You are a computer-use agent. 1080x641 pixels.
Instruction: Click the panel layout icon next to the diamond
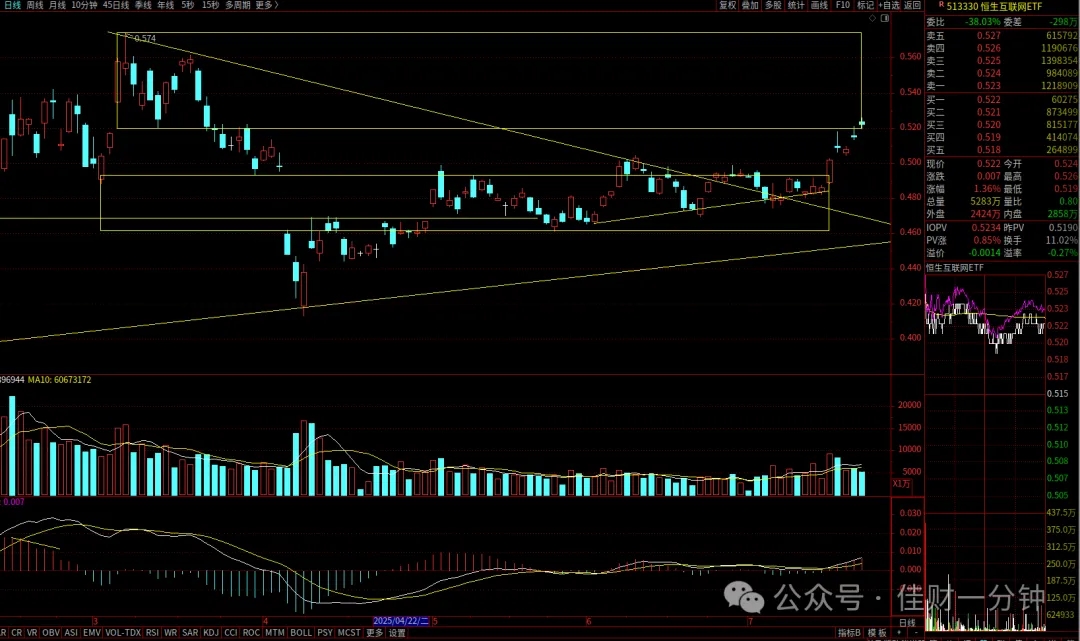click(885, 18)
